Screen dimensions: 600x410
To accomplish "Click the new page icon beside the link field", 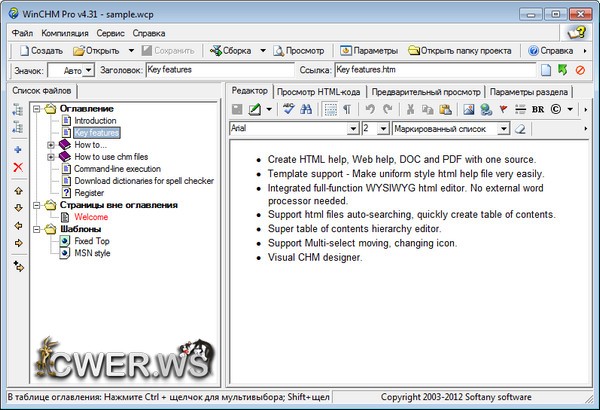I will 546,70.
